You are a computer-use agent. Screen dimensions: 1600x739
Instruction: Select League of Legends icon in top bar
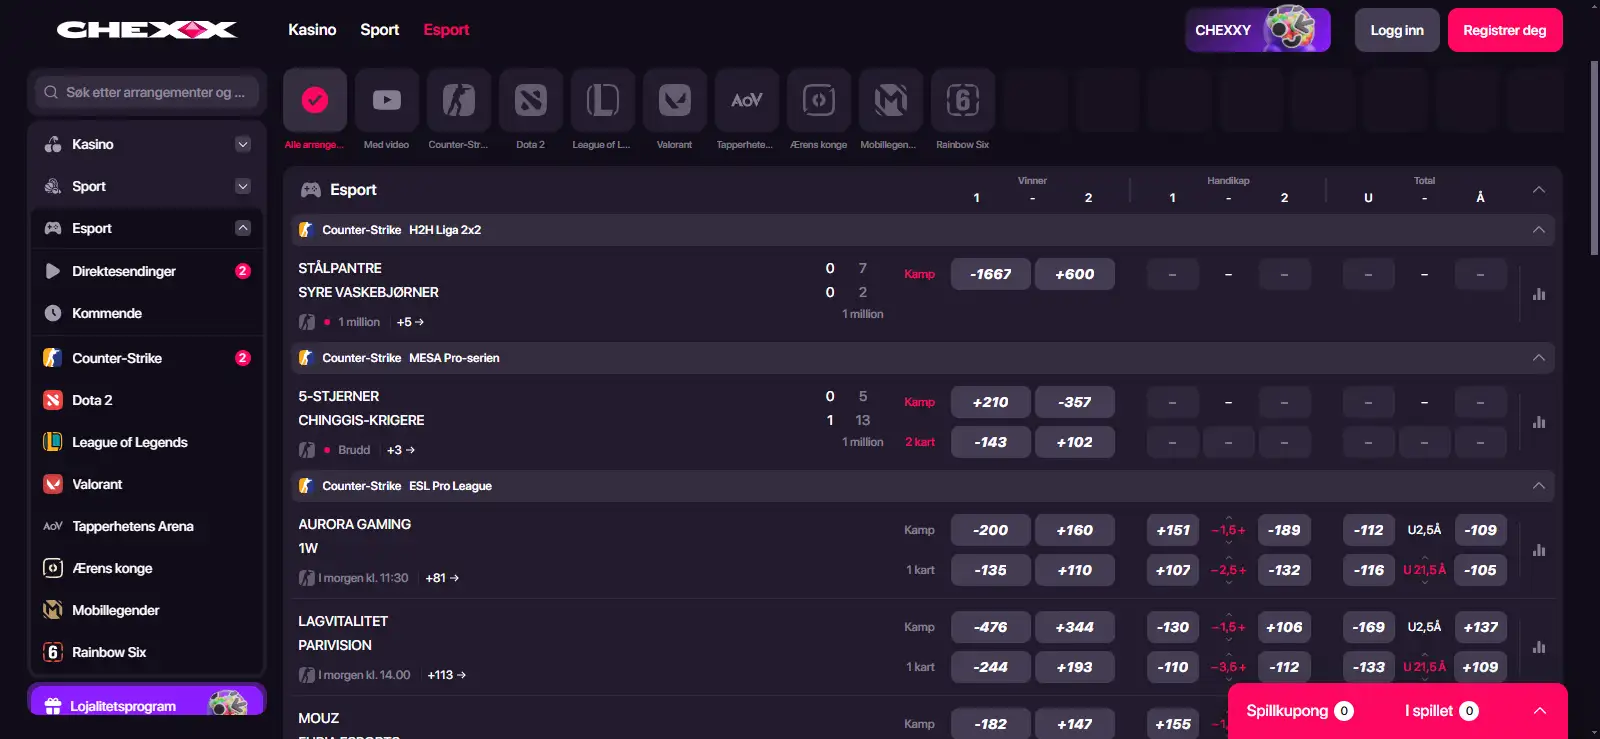(603, 100)
